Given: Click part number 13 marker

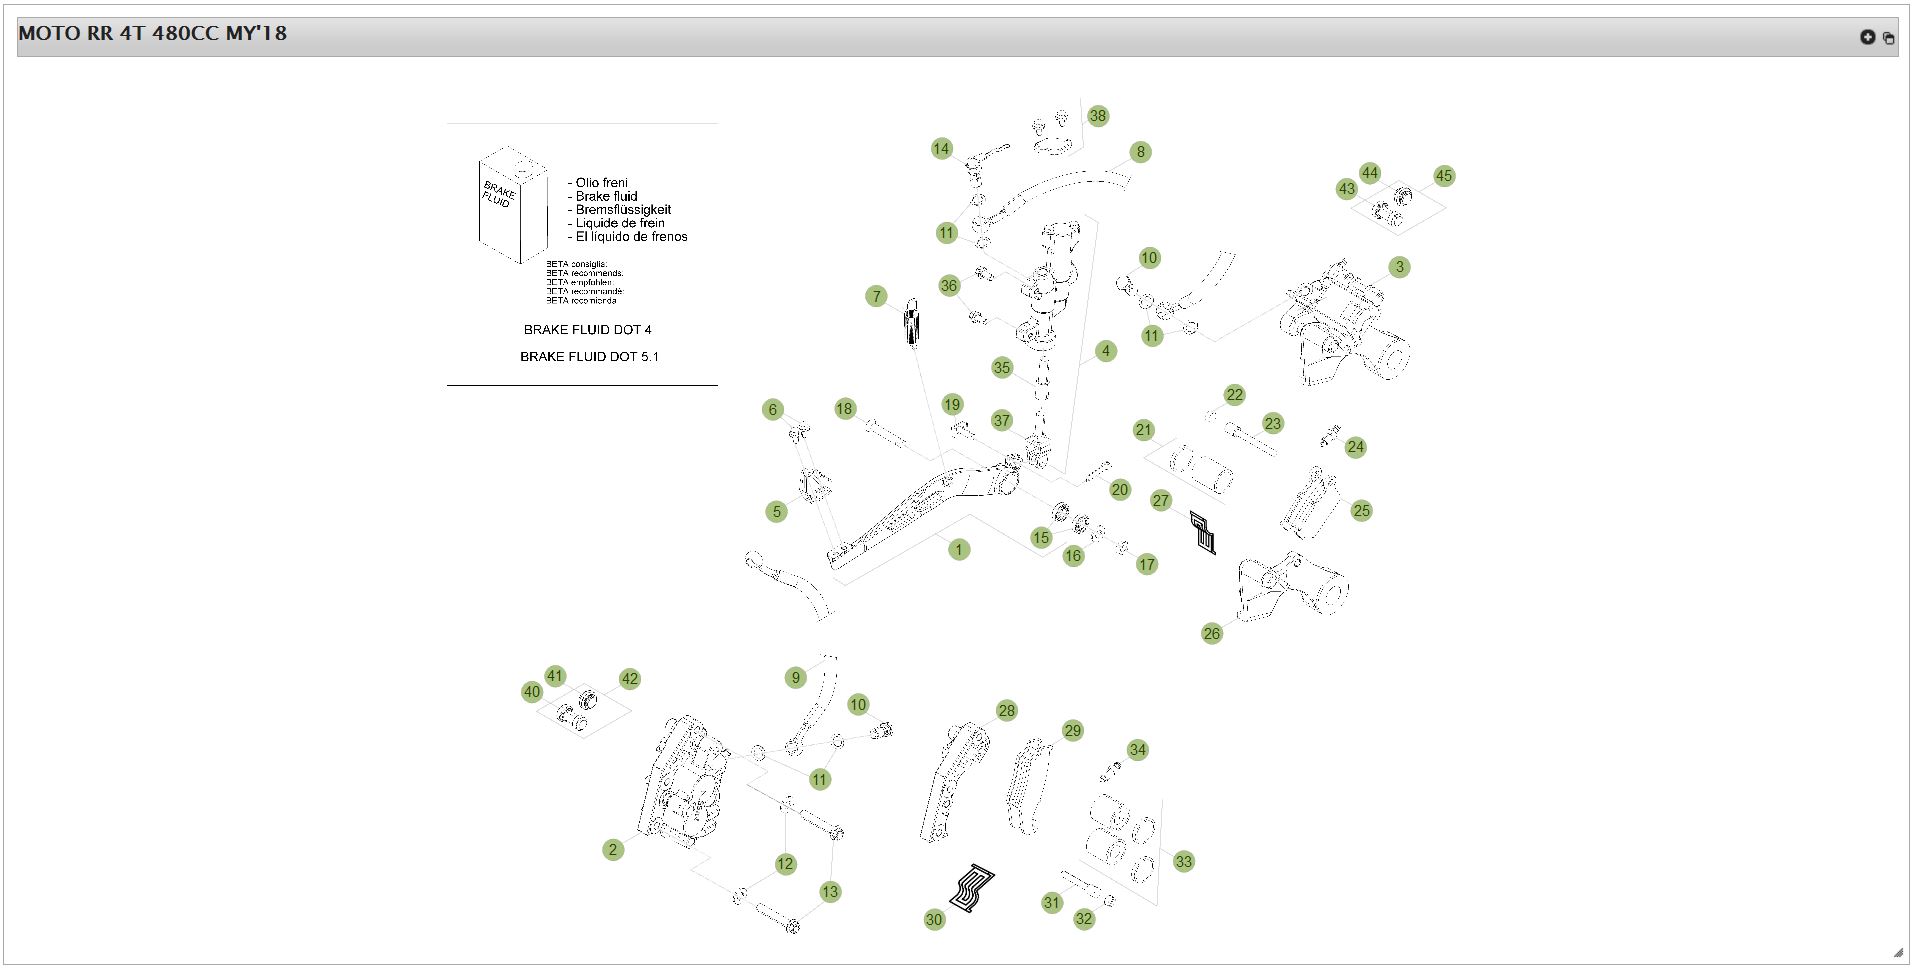Looking at the screenshot, I should click(x=830, y=892).
